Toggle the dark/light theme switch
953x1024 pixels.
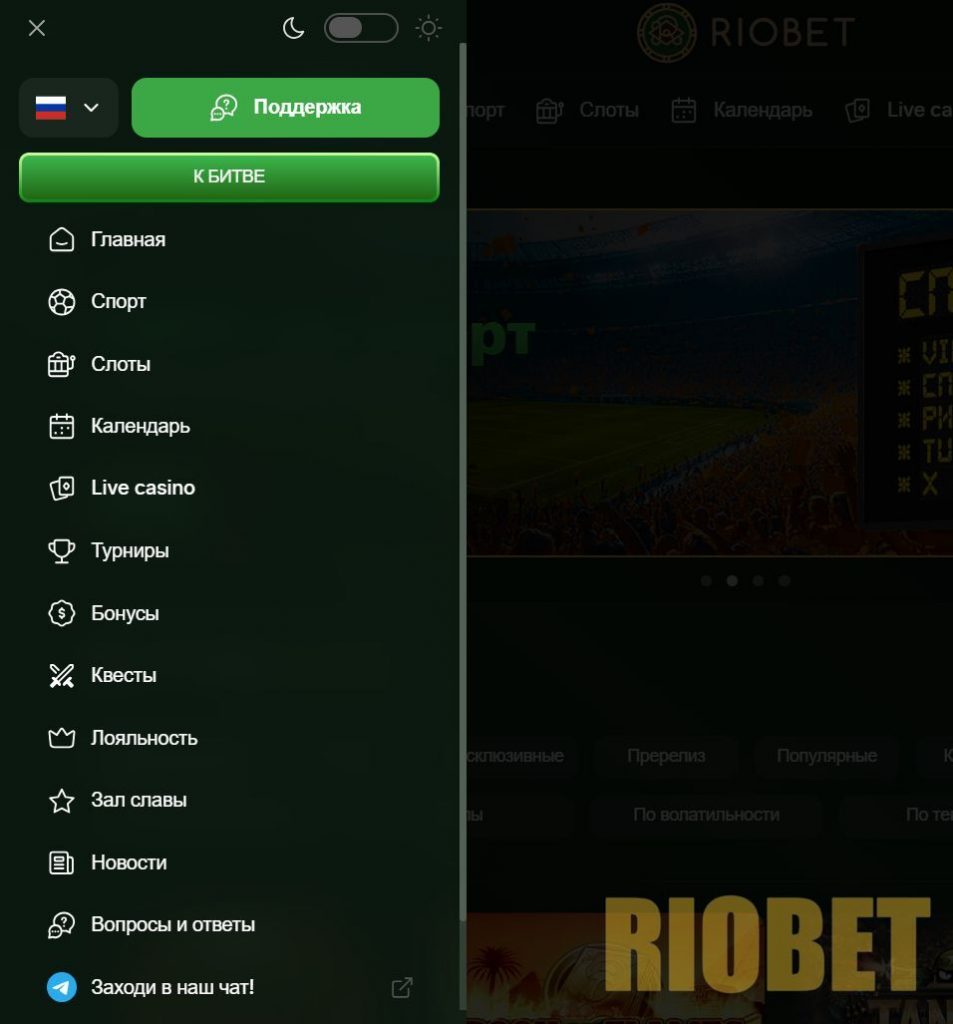coord(361,28)
